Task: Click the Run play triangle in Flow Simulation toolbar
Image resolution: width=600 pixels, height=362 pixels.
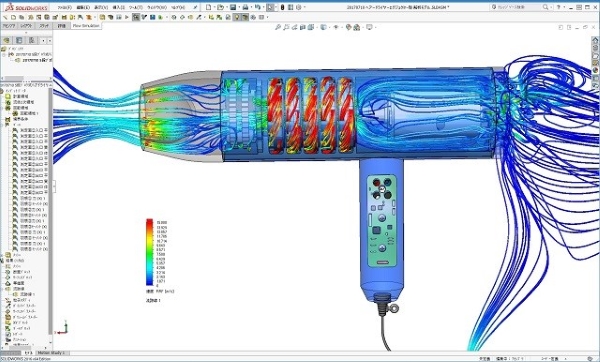Action: 127,17
